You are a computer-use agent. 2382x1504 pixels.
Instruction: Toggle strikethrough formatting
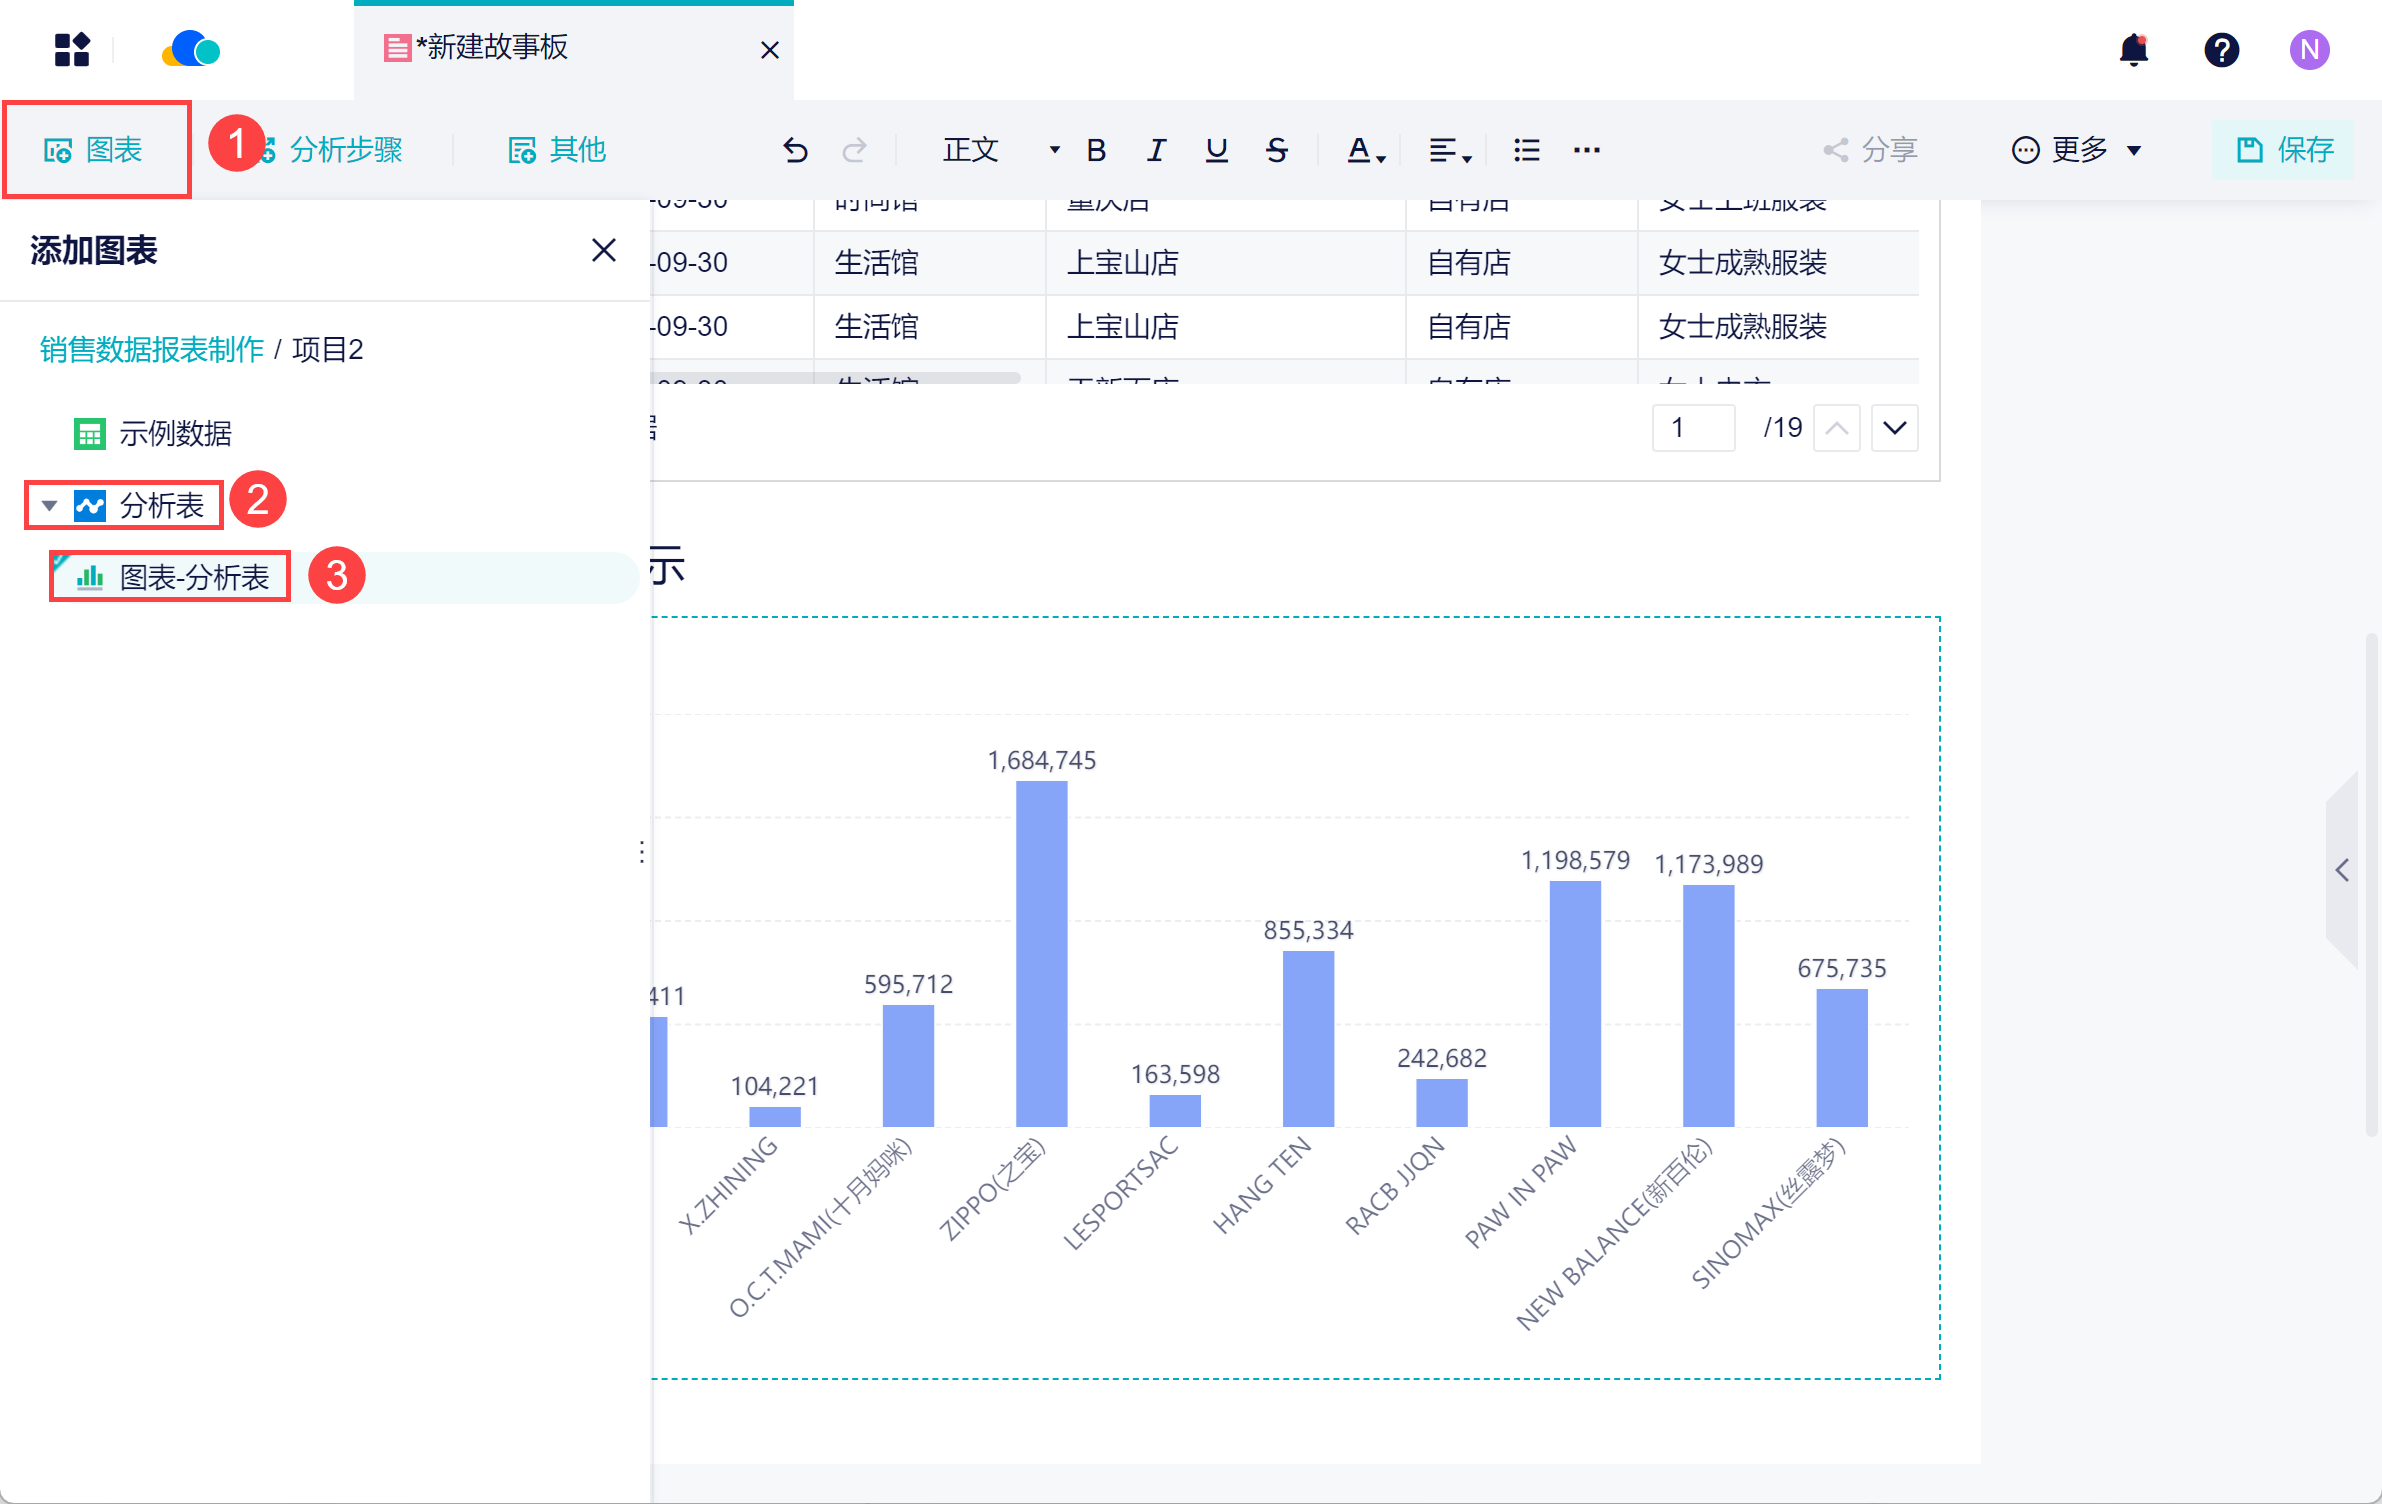1276,150
